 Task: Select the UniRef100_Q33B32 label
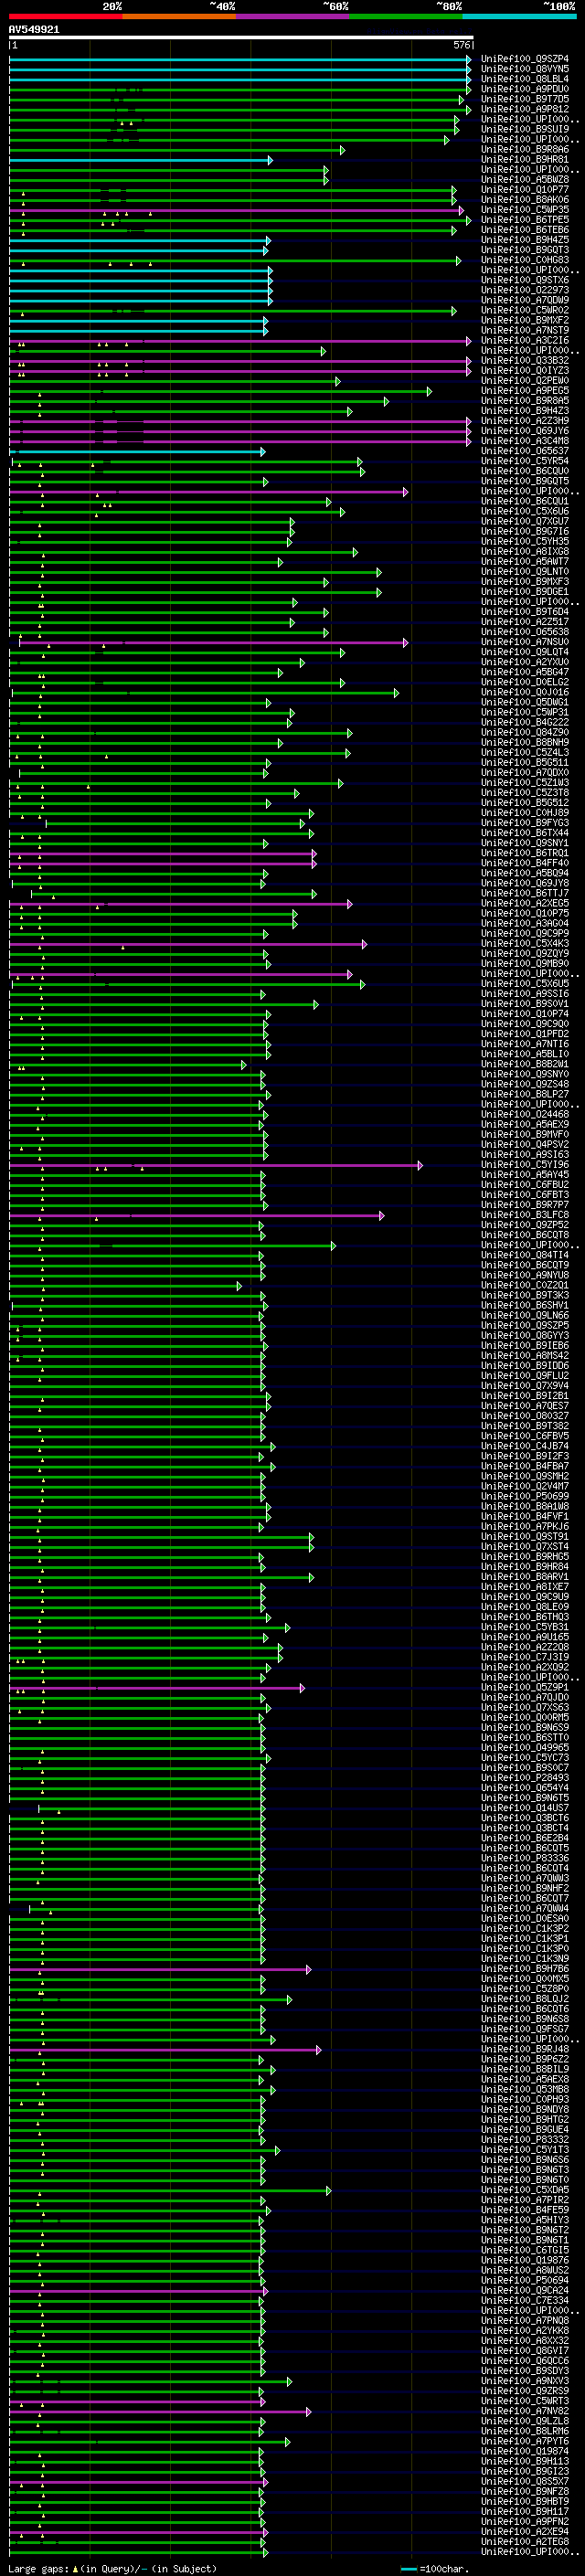pos(525,361)
